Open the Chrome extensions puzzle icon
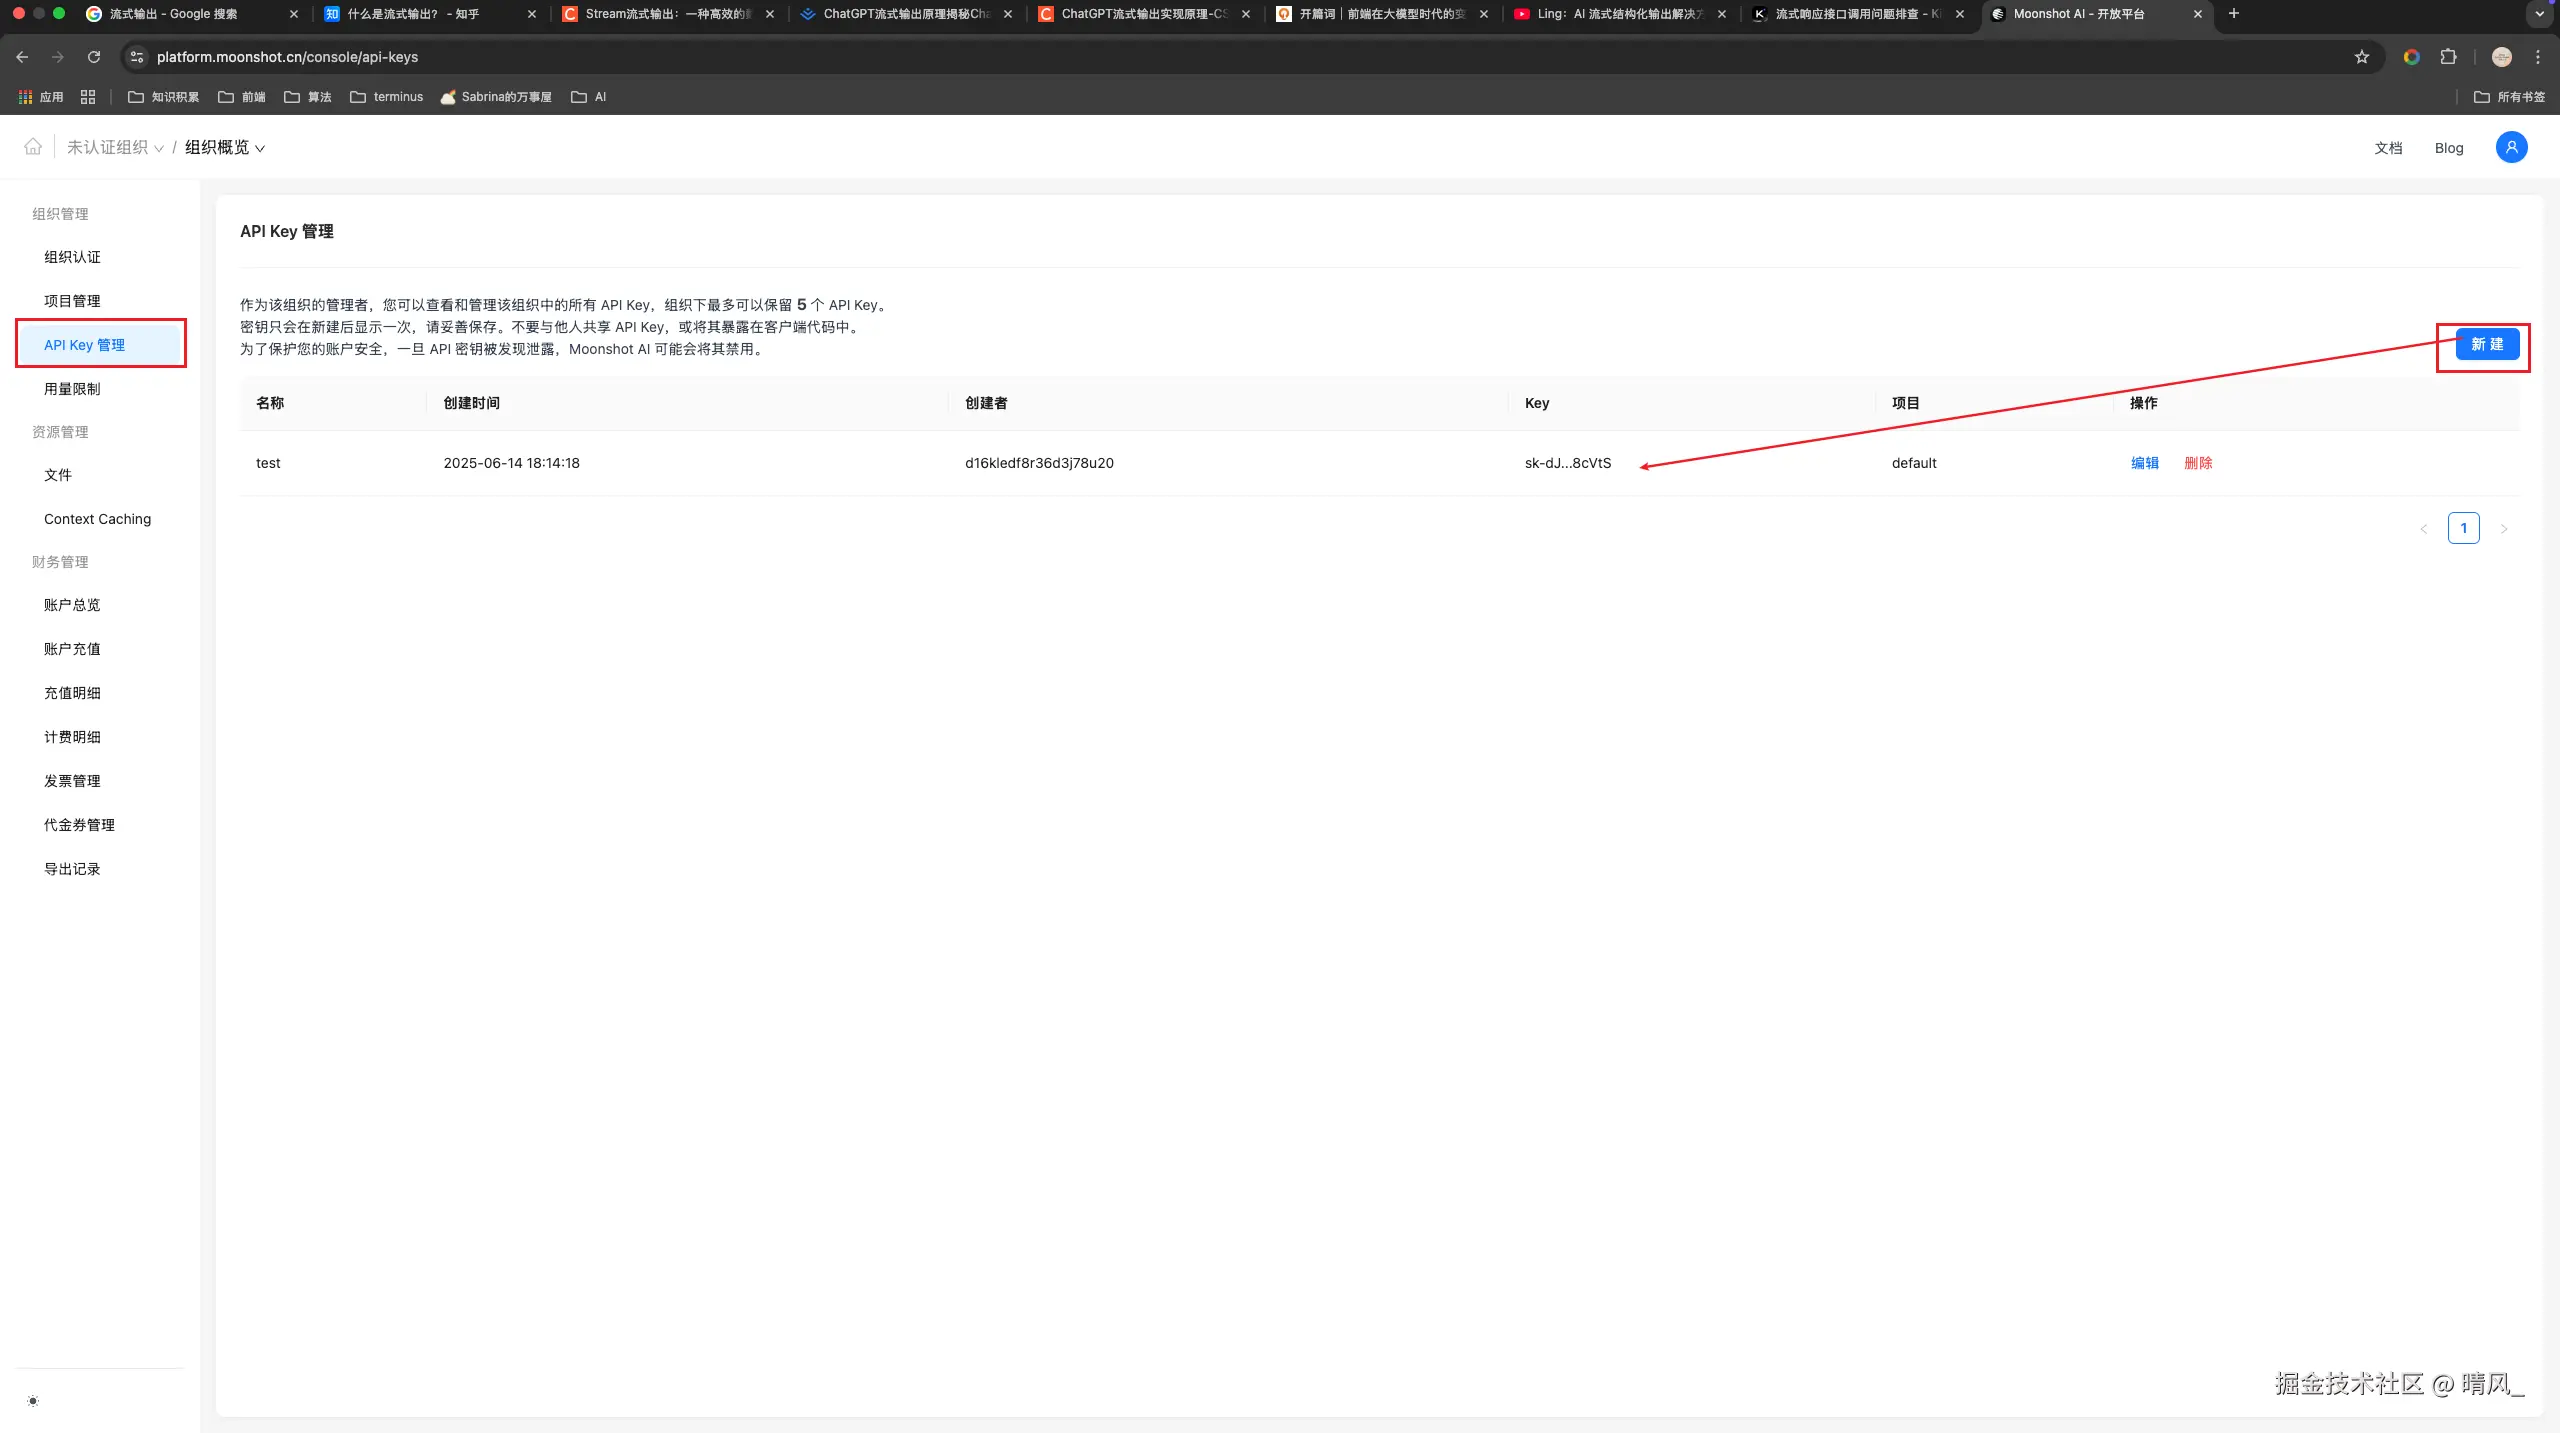The width and height of the screenshot is (2560, 1433). (2448, 57)
